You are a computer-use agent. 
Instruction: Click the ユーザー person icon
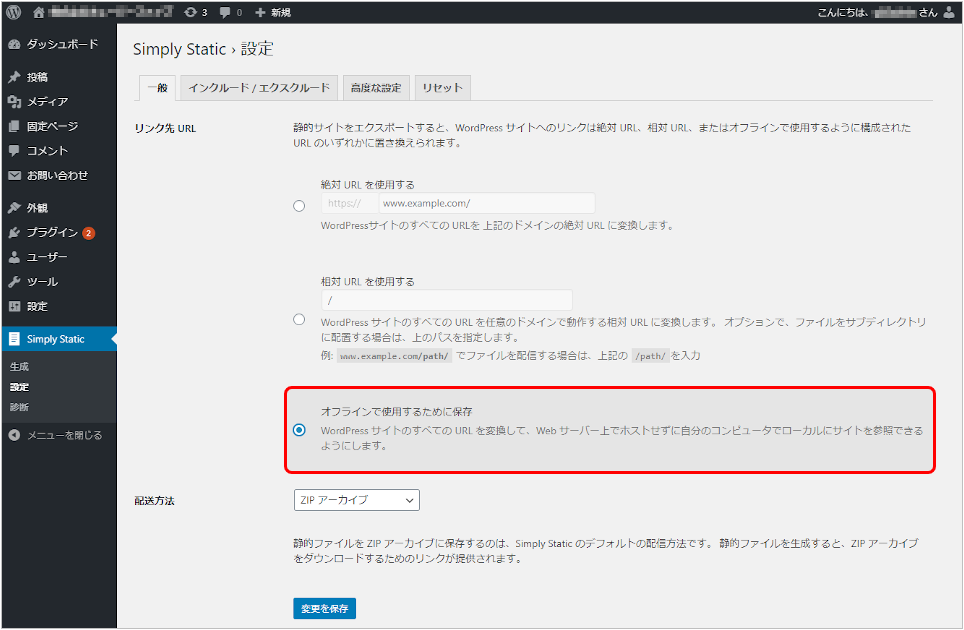pyautogui.click(x=14, y=257)
